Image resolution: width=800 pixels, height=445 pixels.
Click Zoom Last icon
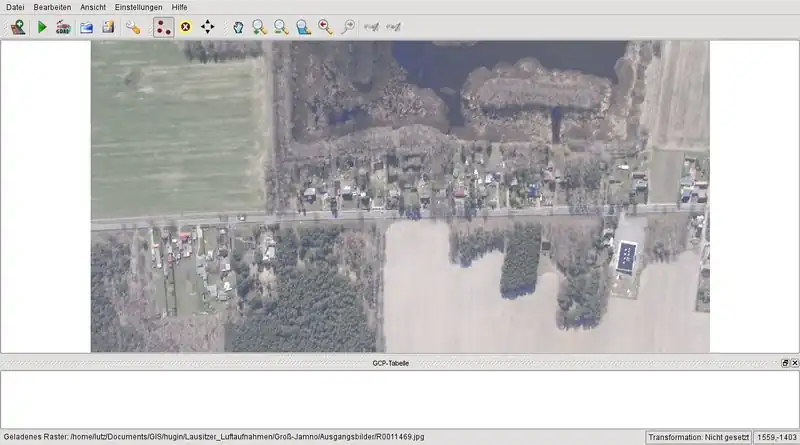[x=325, y=27]
